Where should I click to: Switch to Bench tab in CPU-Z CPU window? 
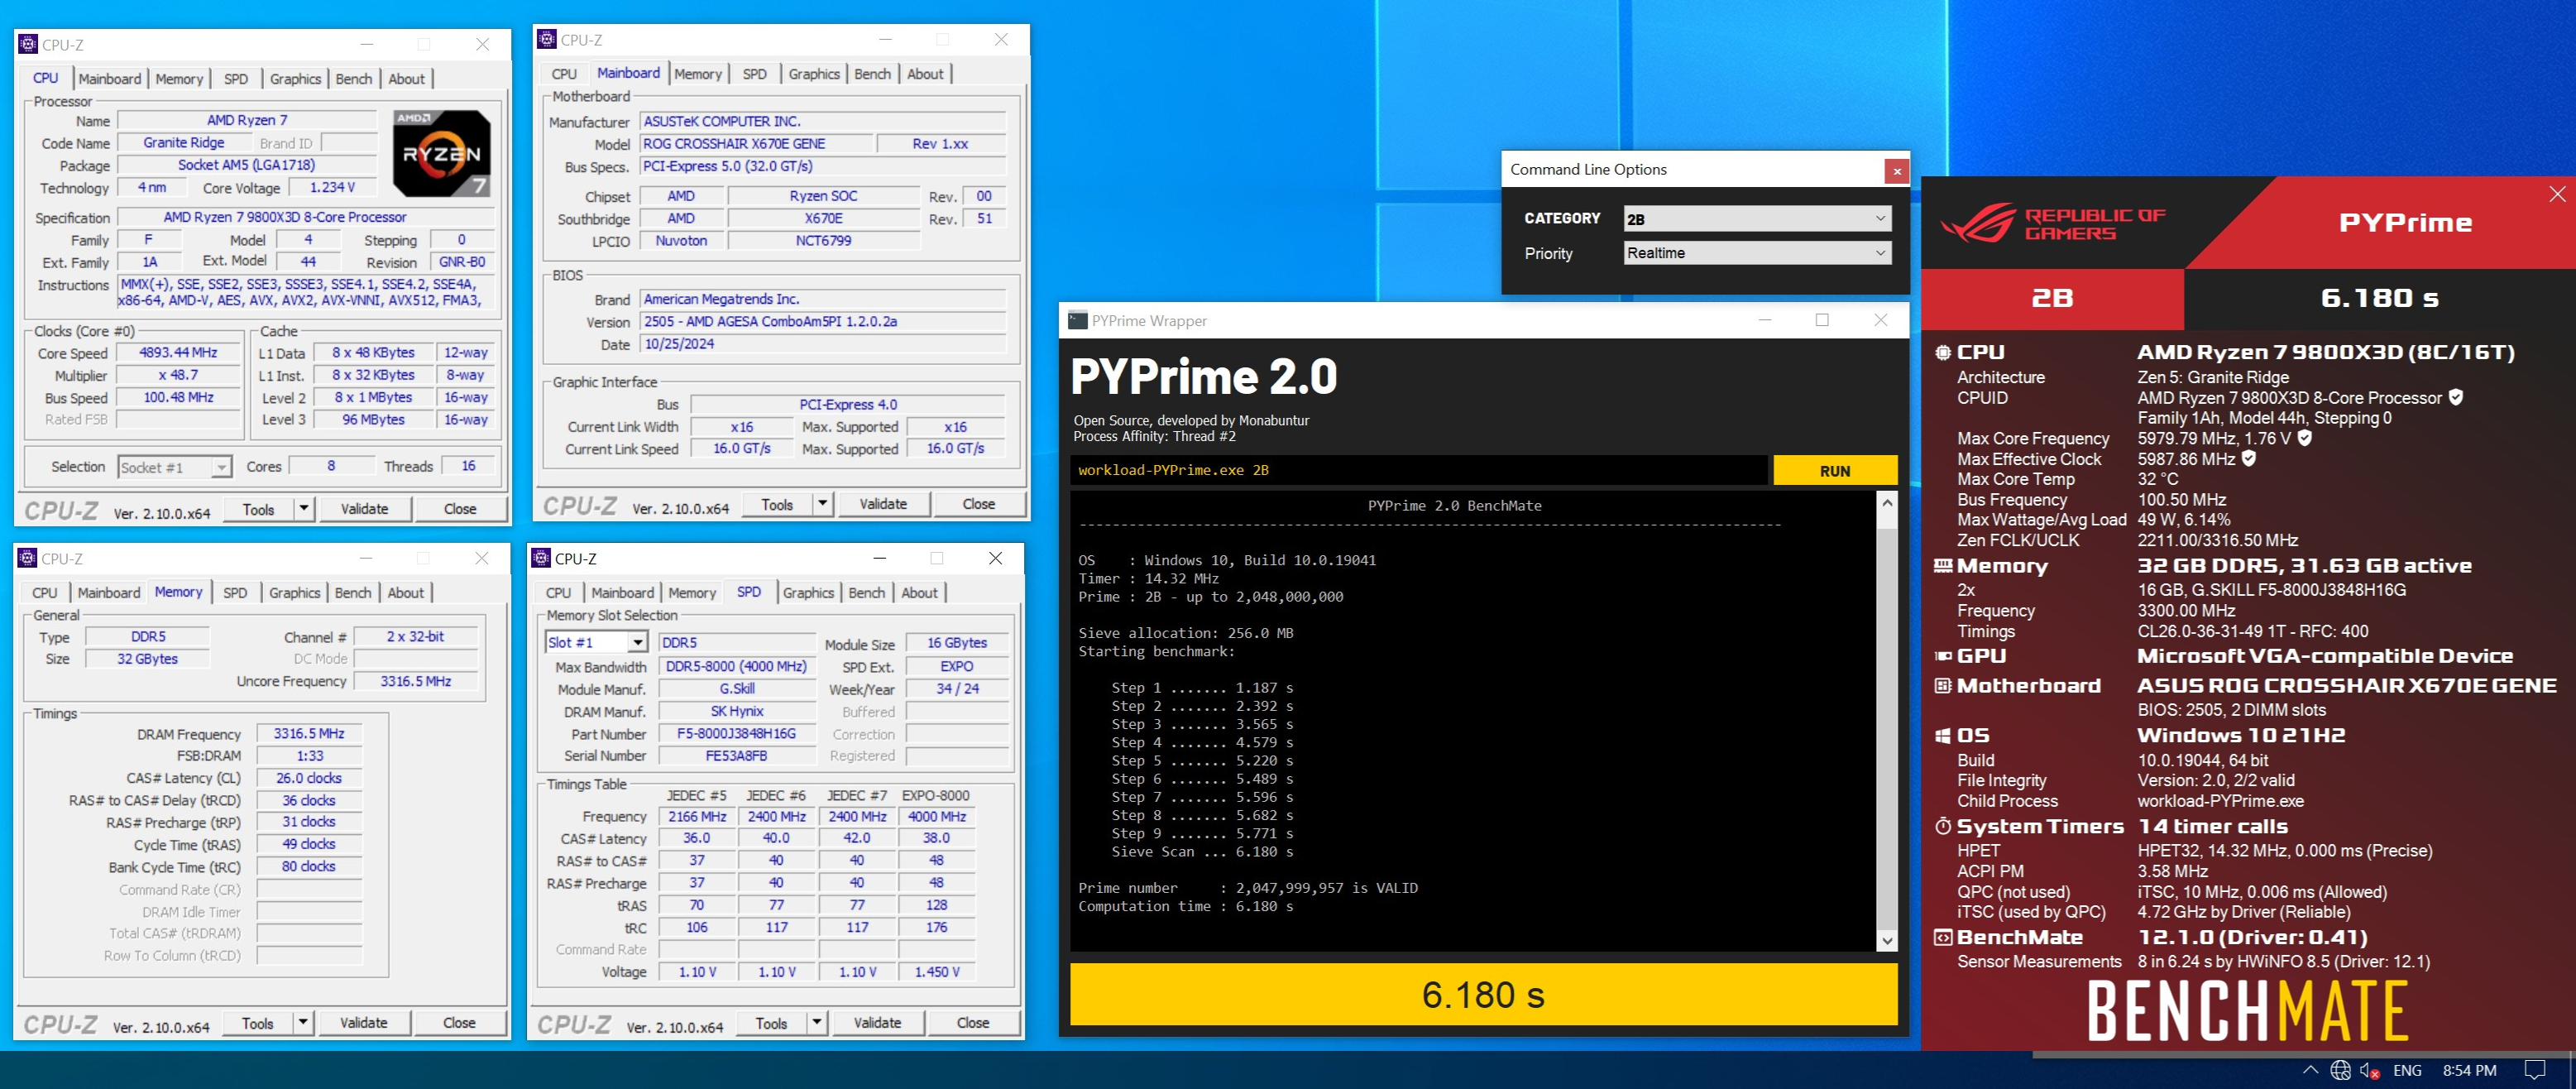click(x=354, y=79)
